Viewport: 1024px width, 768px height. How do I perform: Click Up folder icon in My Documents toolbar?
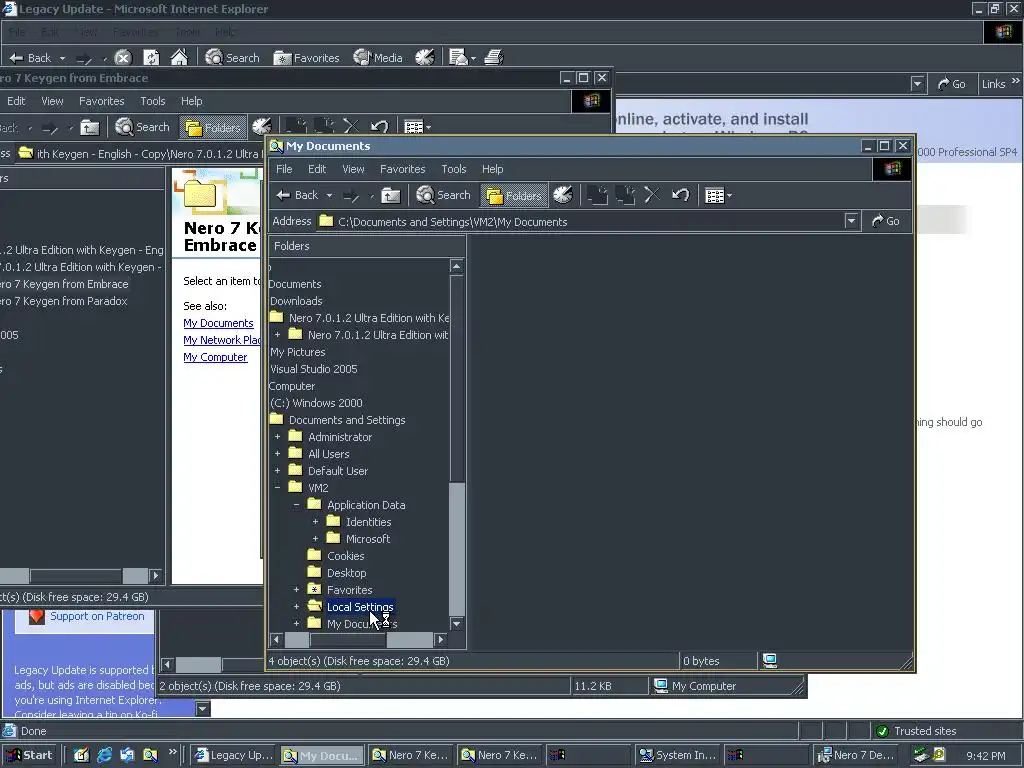(x=391, y=195)
